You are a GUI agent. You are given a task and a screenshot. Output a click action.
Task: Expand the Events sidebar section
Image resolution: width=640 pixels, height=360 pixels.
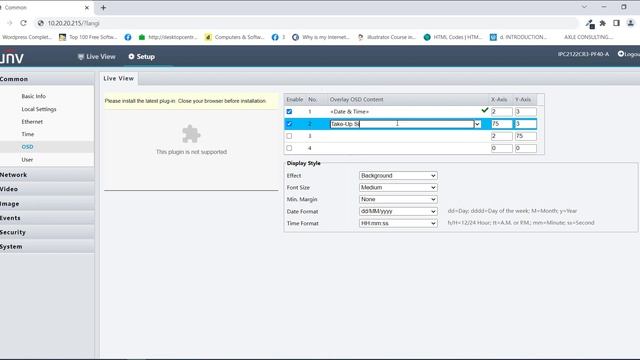(47, 218)
